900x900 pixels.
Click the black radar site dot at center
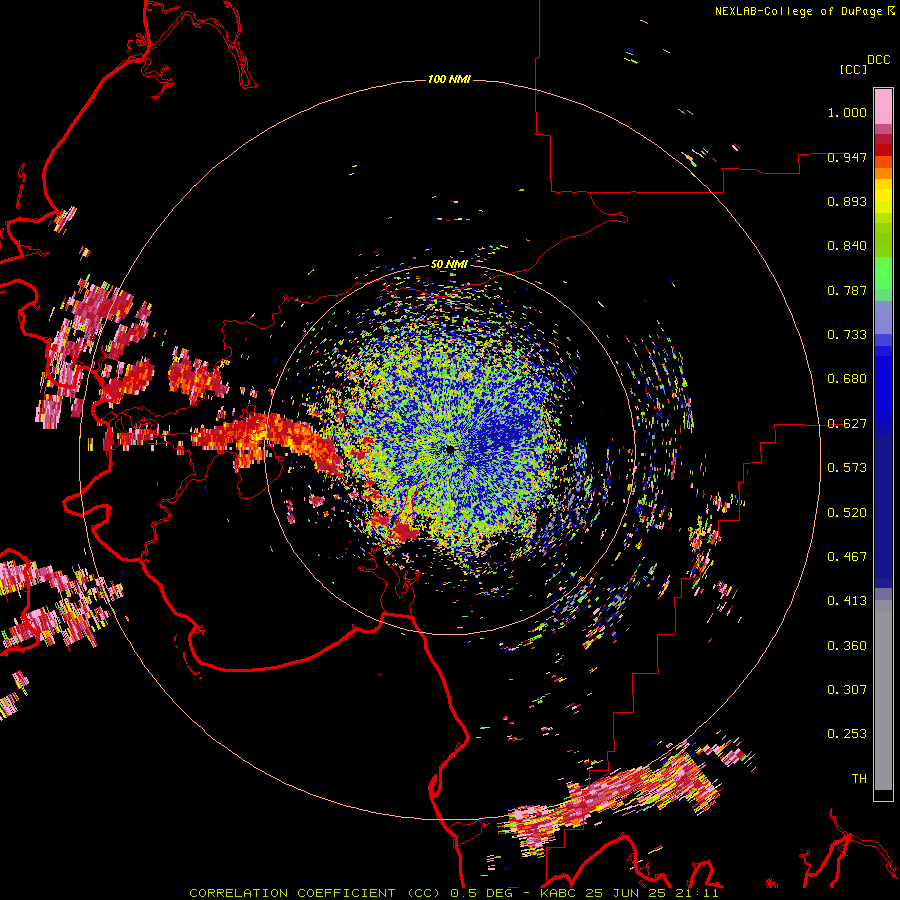click(x=450, y=450)
